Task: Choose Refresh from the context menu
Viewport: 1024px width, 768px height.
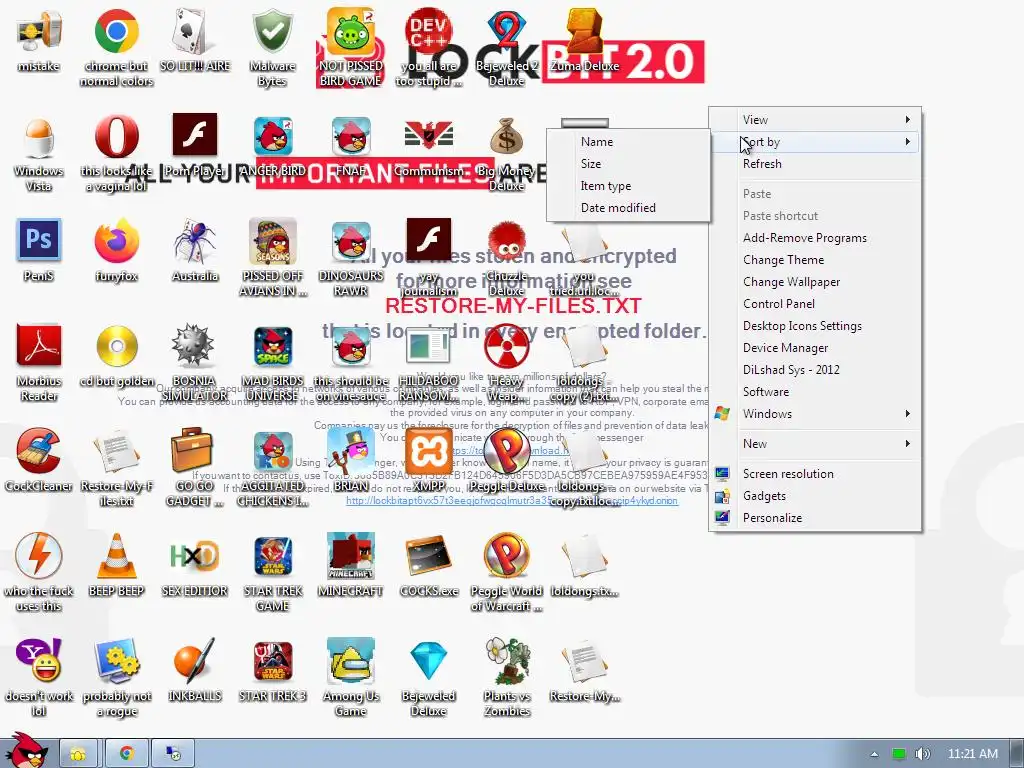Action: [x=815, y=164]
